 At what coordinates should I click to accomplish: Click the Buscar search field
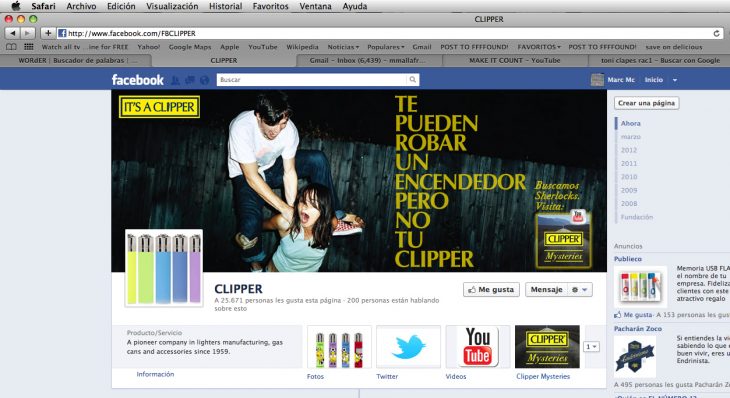[312, 80]
